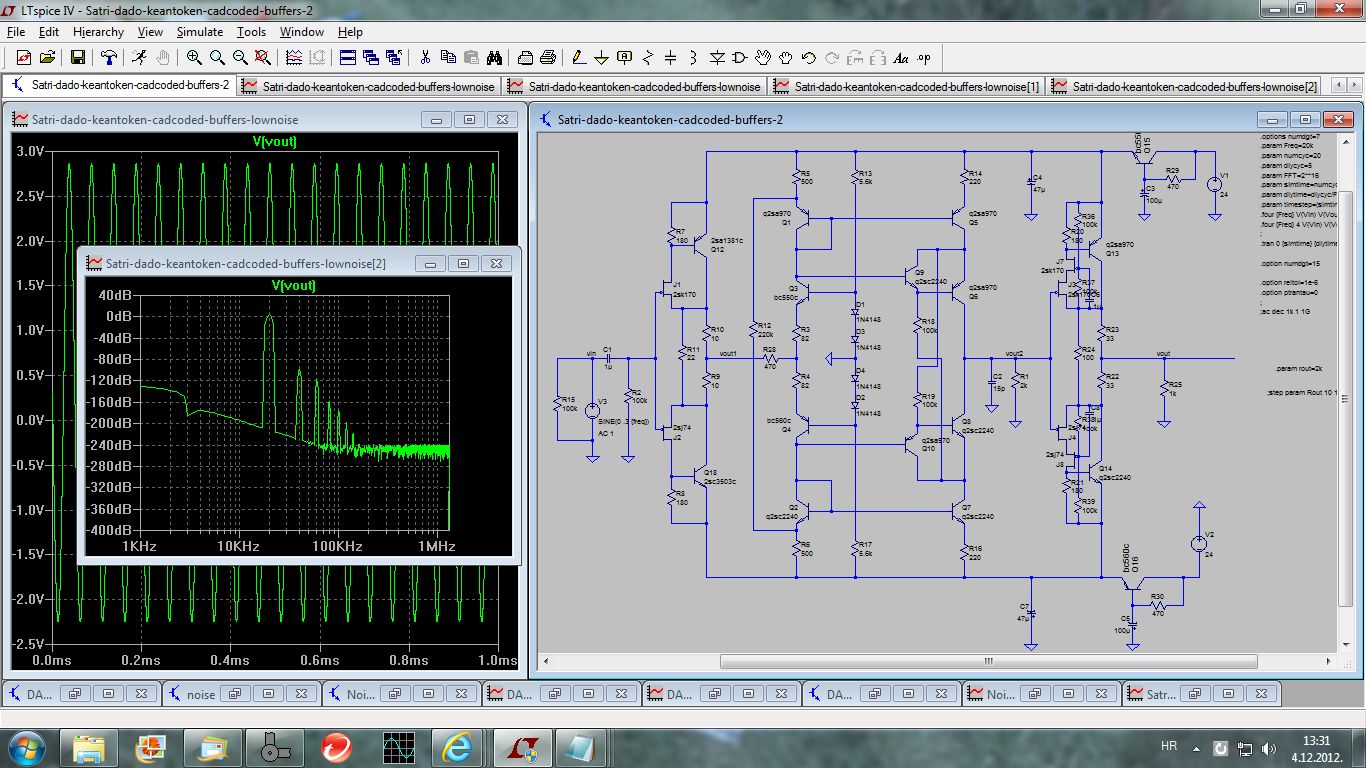Open the Edit menu
Screen dimensions: 1366x768
click(49, 32)
